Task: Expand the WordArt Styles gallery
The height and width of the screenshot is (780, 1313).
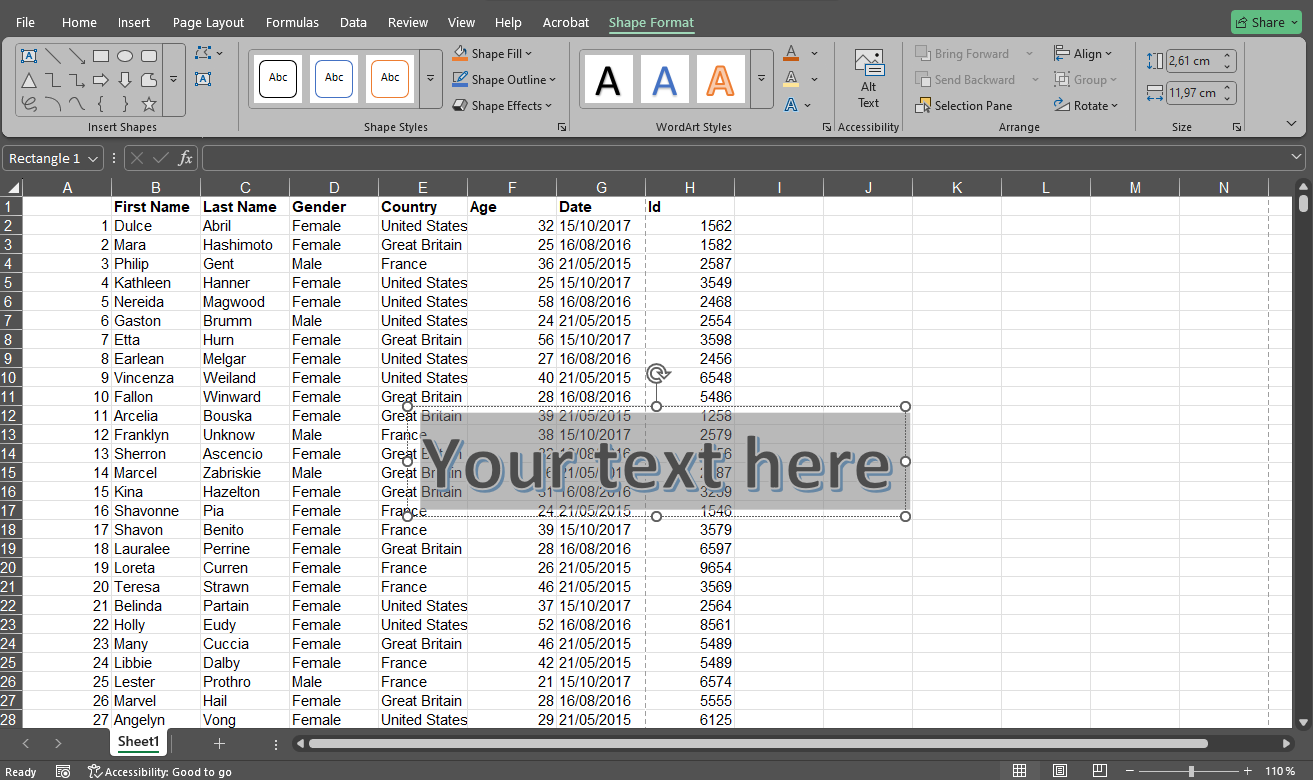Action: pos(761,79)
